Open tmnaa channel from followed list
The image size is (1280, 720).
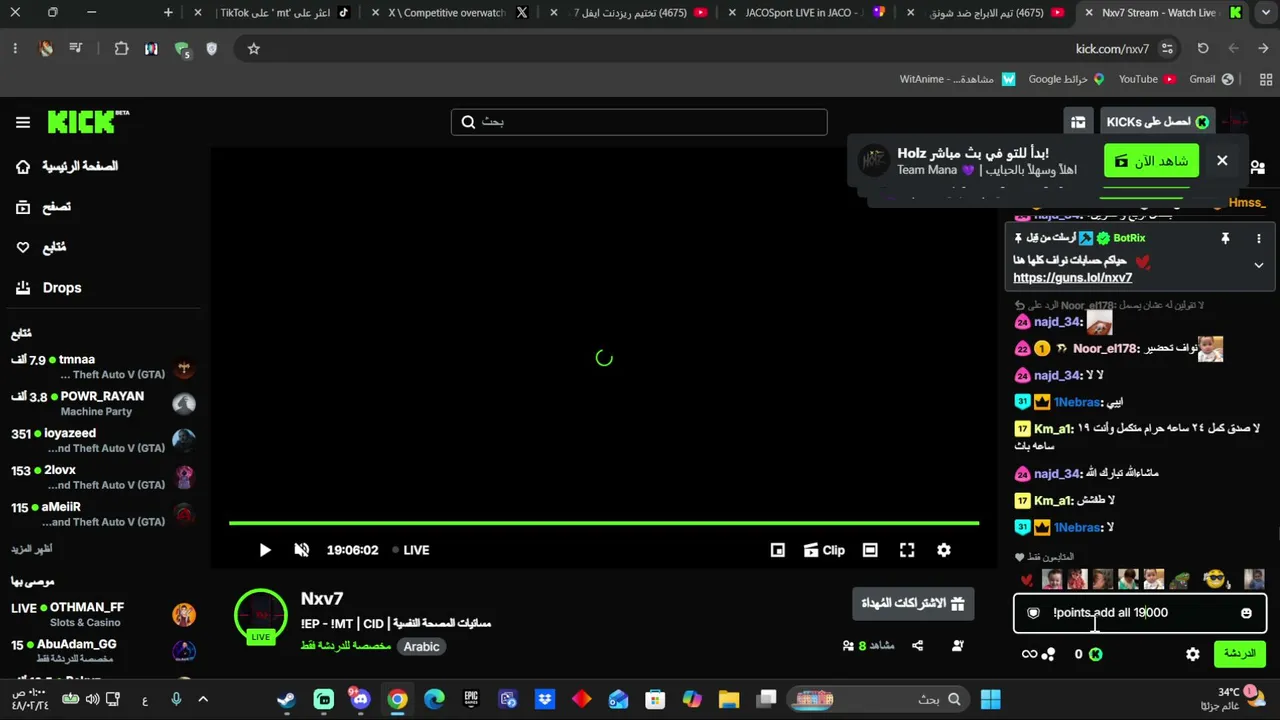[x=102, y=366]
